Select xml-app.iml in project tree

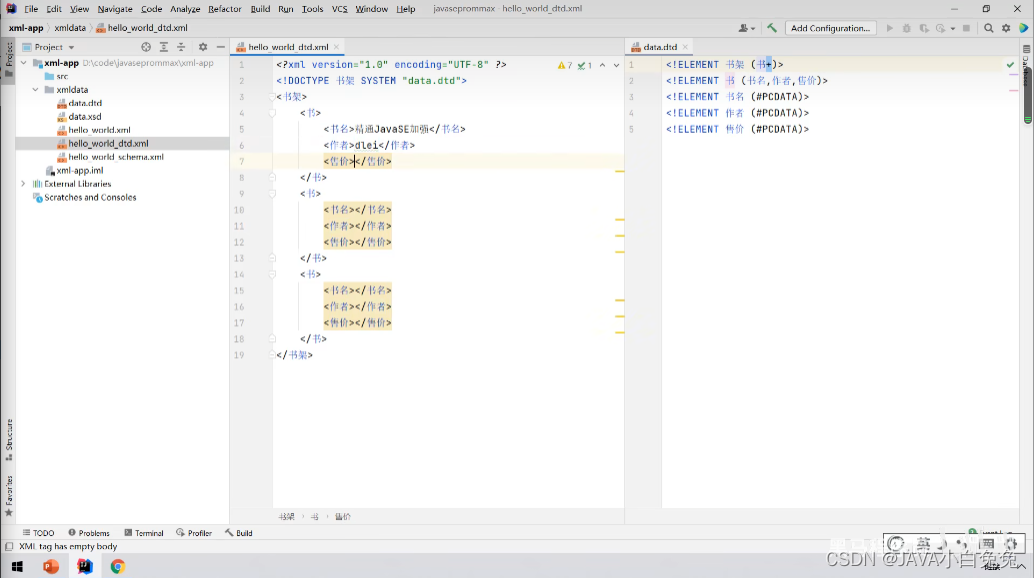(79, 170)
